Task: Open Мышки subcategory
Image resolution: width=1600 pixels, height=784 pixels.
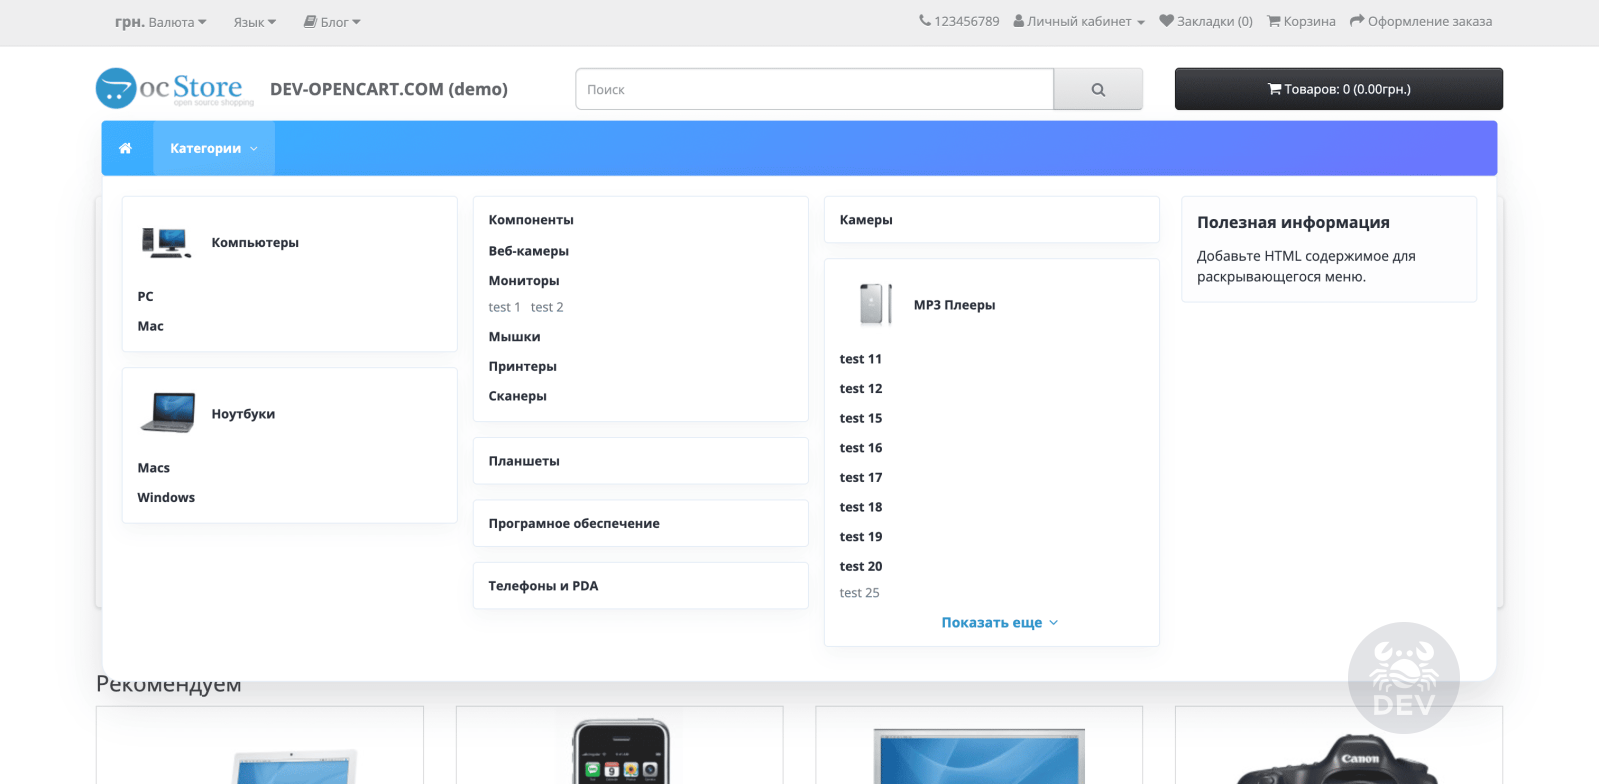Action: (514, 337)
